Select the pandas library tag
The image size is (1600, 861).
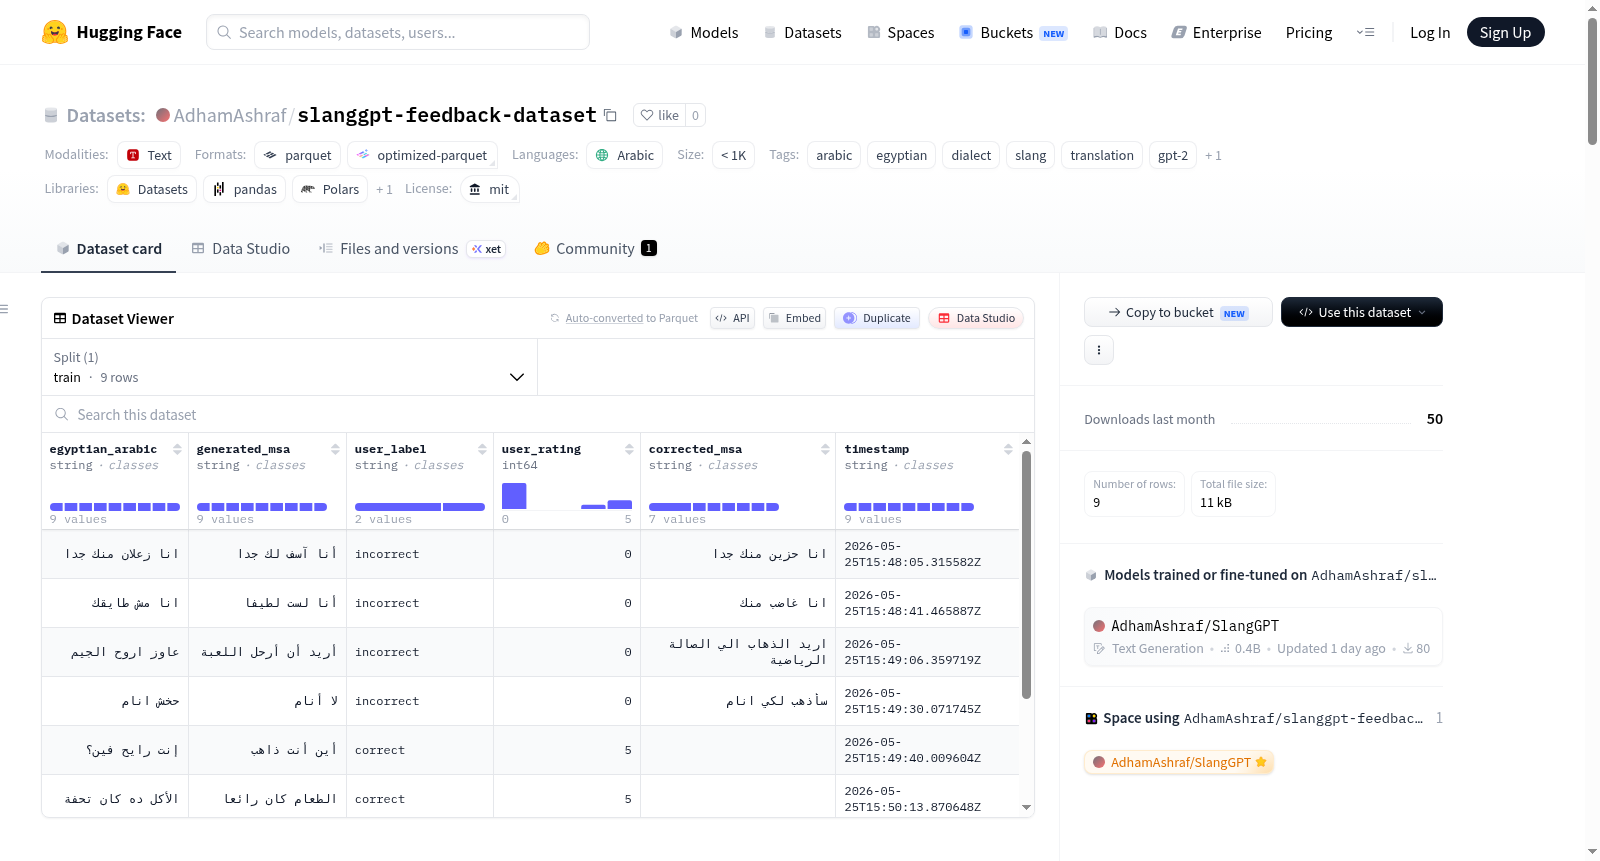tap(245, 189)
